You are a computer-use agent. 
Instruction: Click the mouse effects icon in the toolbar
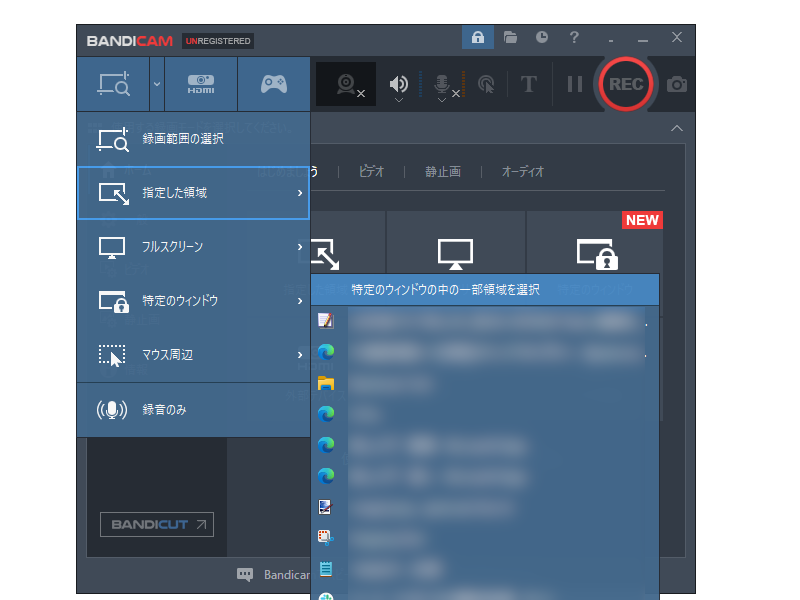point(487,84)
